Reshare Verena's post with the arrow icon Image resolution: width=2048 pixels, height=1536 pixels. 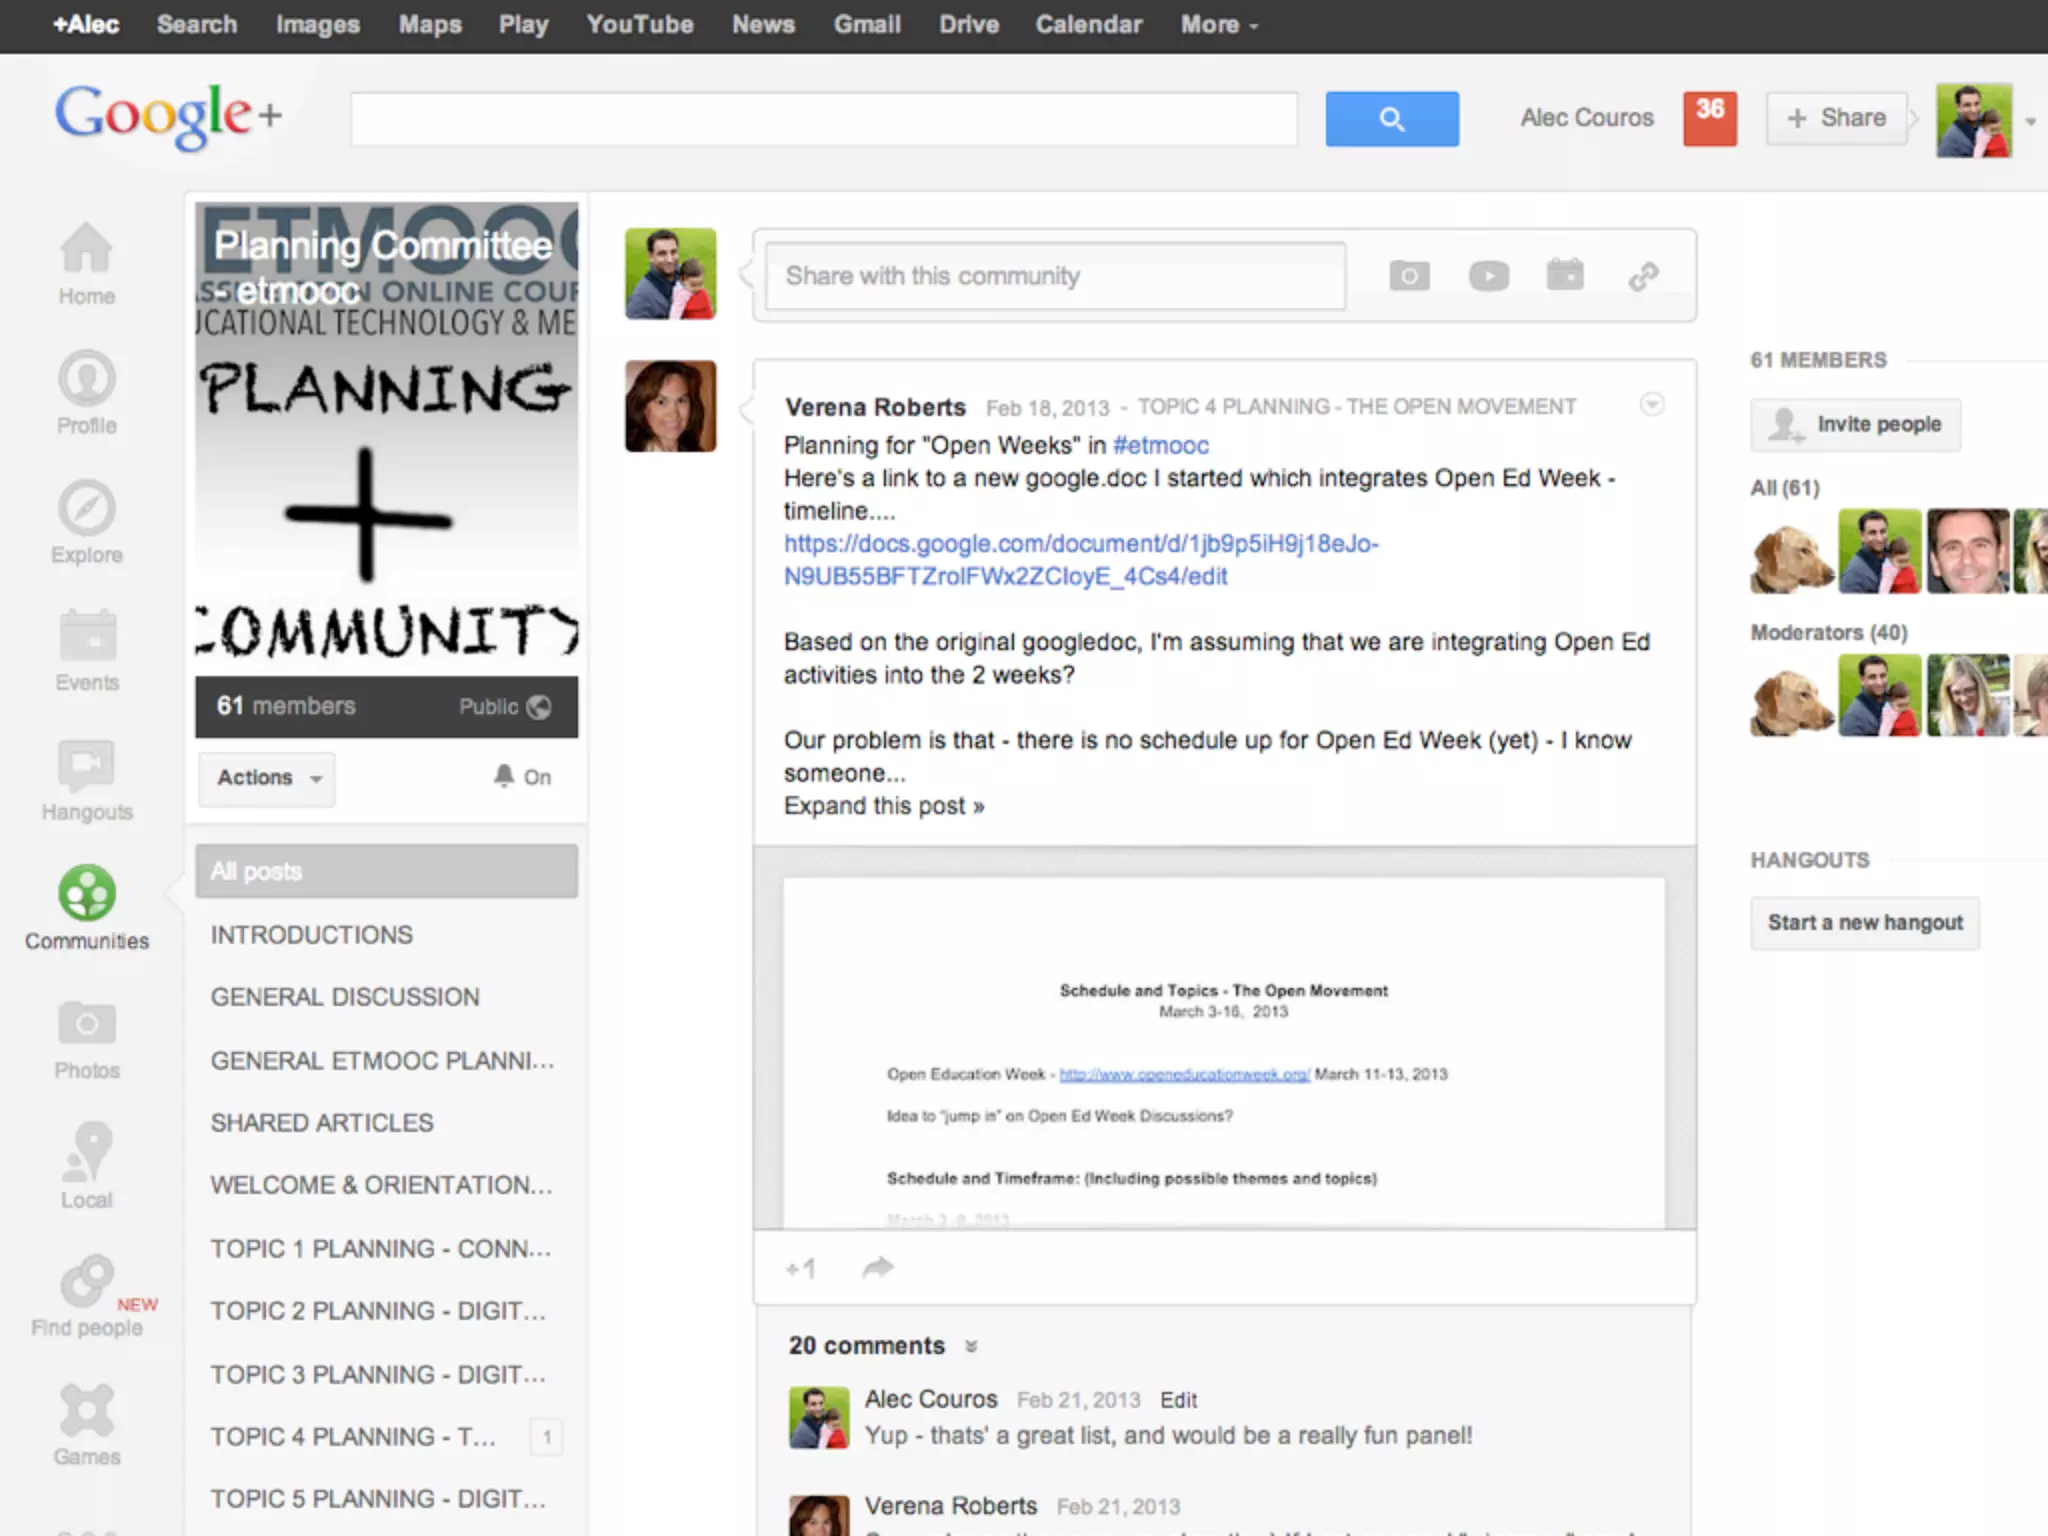tap(877, 1269)
